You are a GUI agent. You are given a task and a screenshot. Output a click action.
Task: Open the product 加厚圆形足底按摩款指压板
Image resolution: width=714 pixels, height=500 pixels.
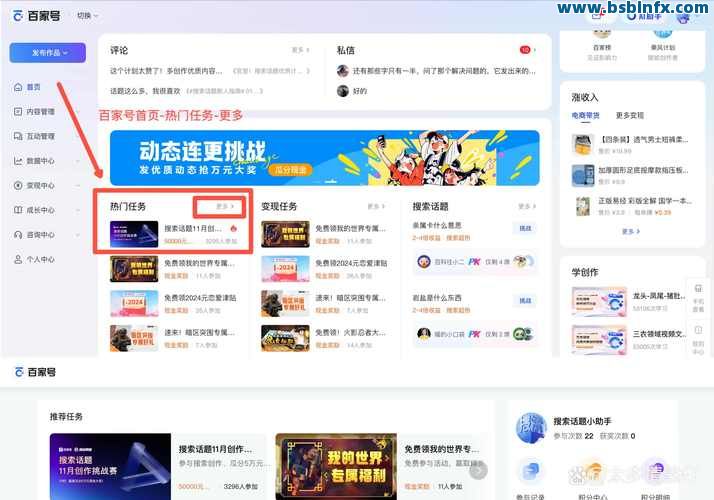(643, 170)
